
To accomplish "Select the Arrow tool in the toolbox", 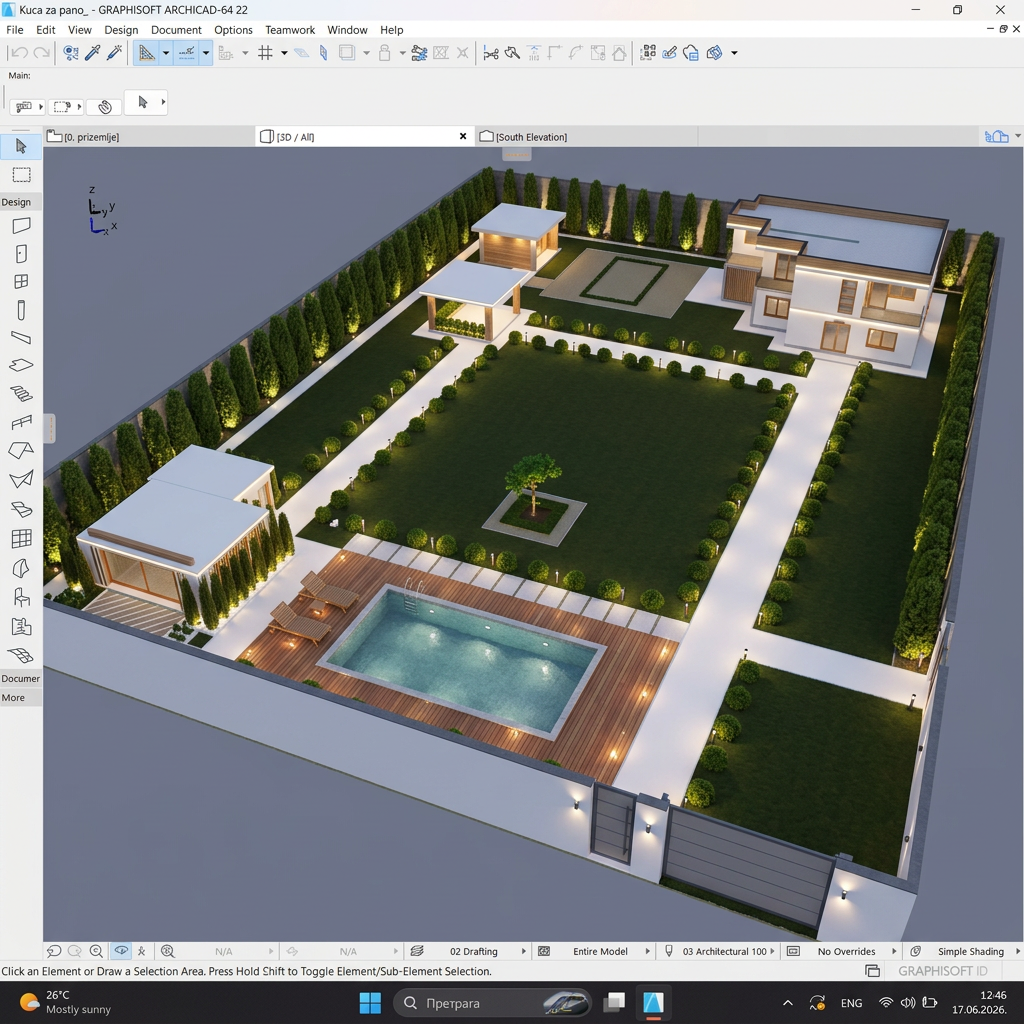I will pyautogui.click(x=21, y=146).
